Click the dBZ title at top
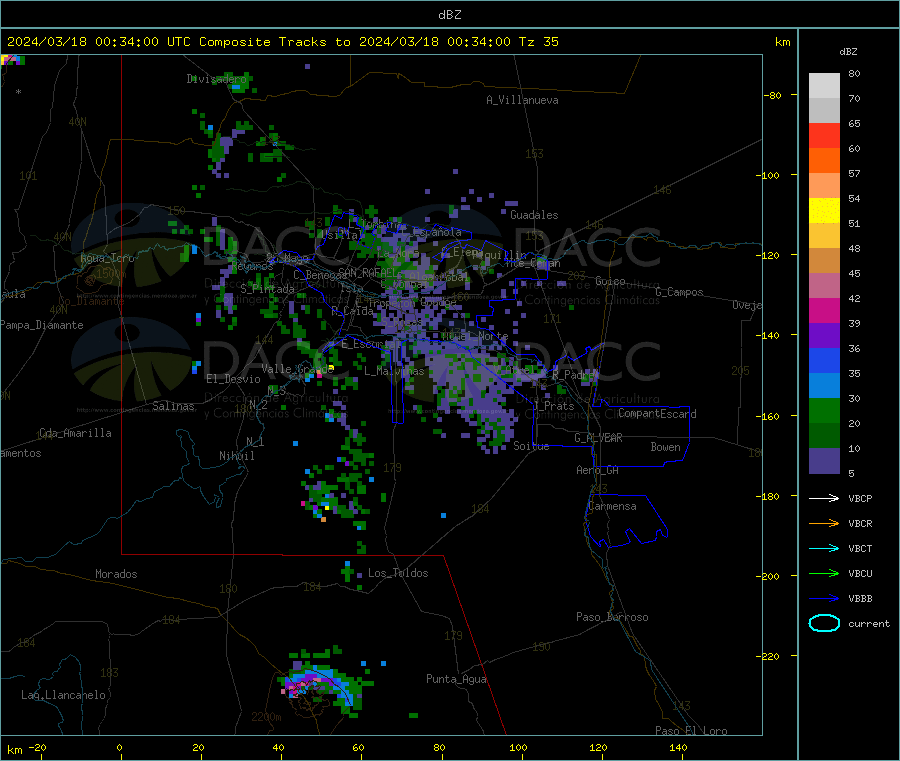Screen dimensions: 900x761 [x=449, y=15]
